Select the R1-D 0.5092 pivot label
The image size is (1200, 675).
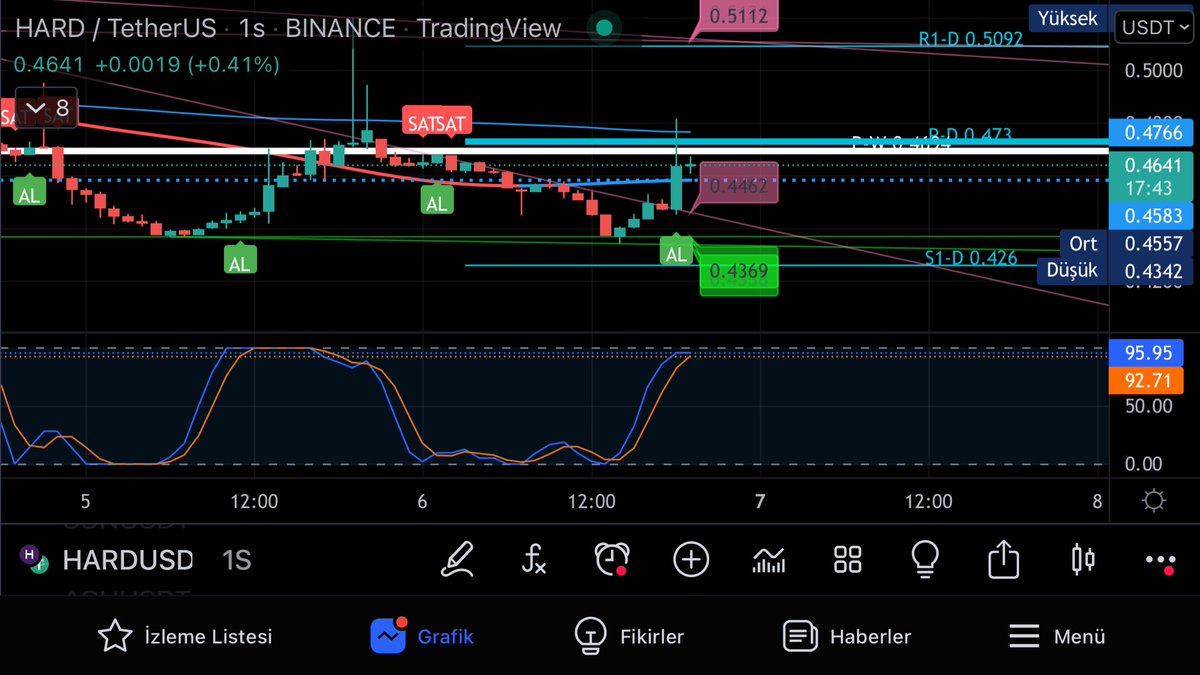tap(970, 39)
